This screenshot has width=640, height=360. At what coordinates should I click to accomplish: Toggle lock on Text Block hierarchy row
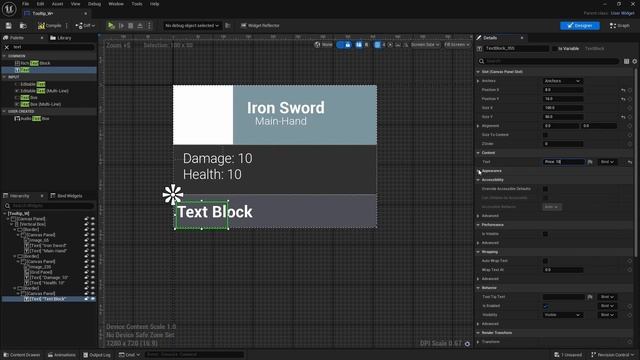87,299
